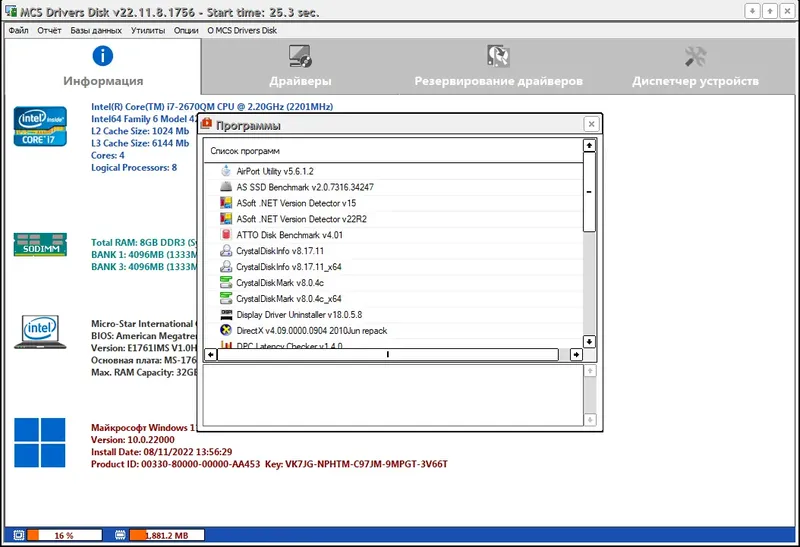Screen dimensions: 800x547
Task: Open the Опции menu
Action: 186,31
